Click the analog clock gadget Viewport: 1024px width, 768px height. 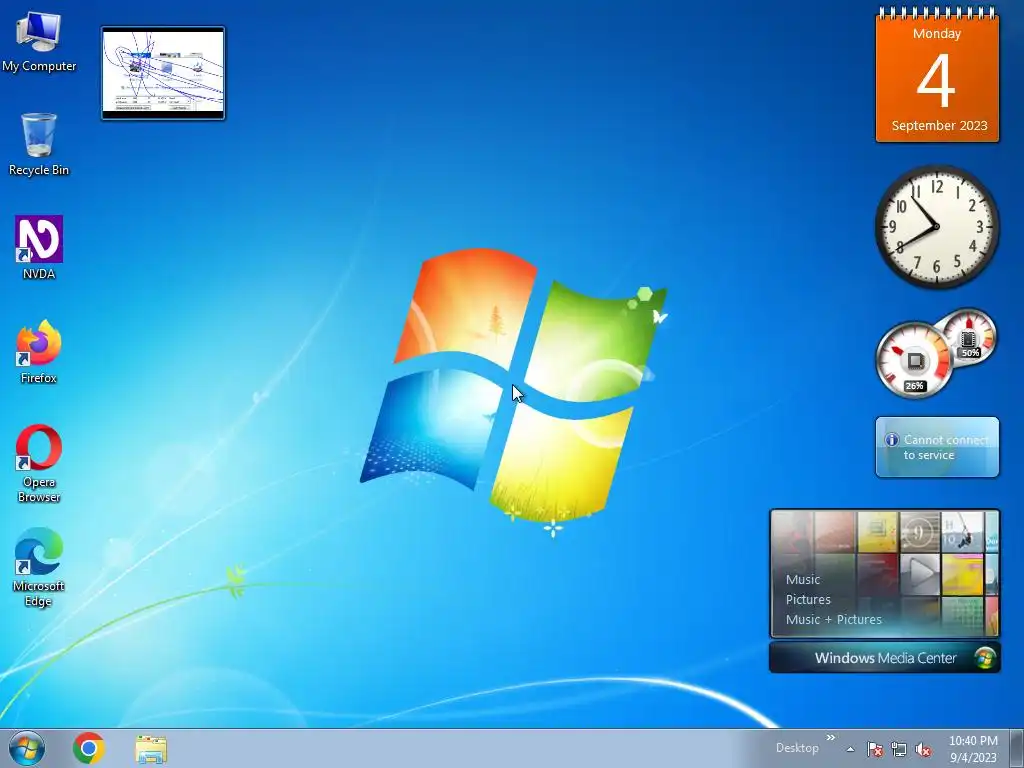point(936,227)
